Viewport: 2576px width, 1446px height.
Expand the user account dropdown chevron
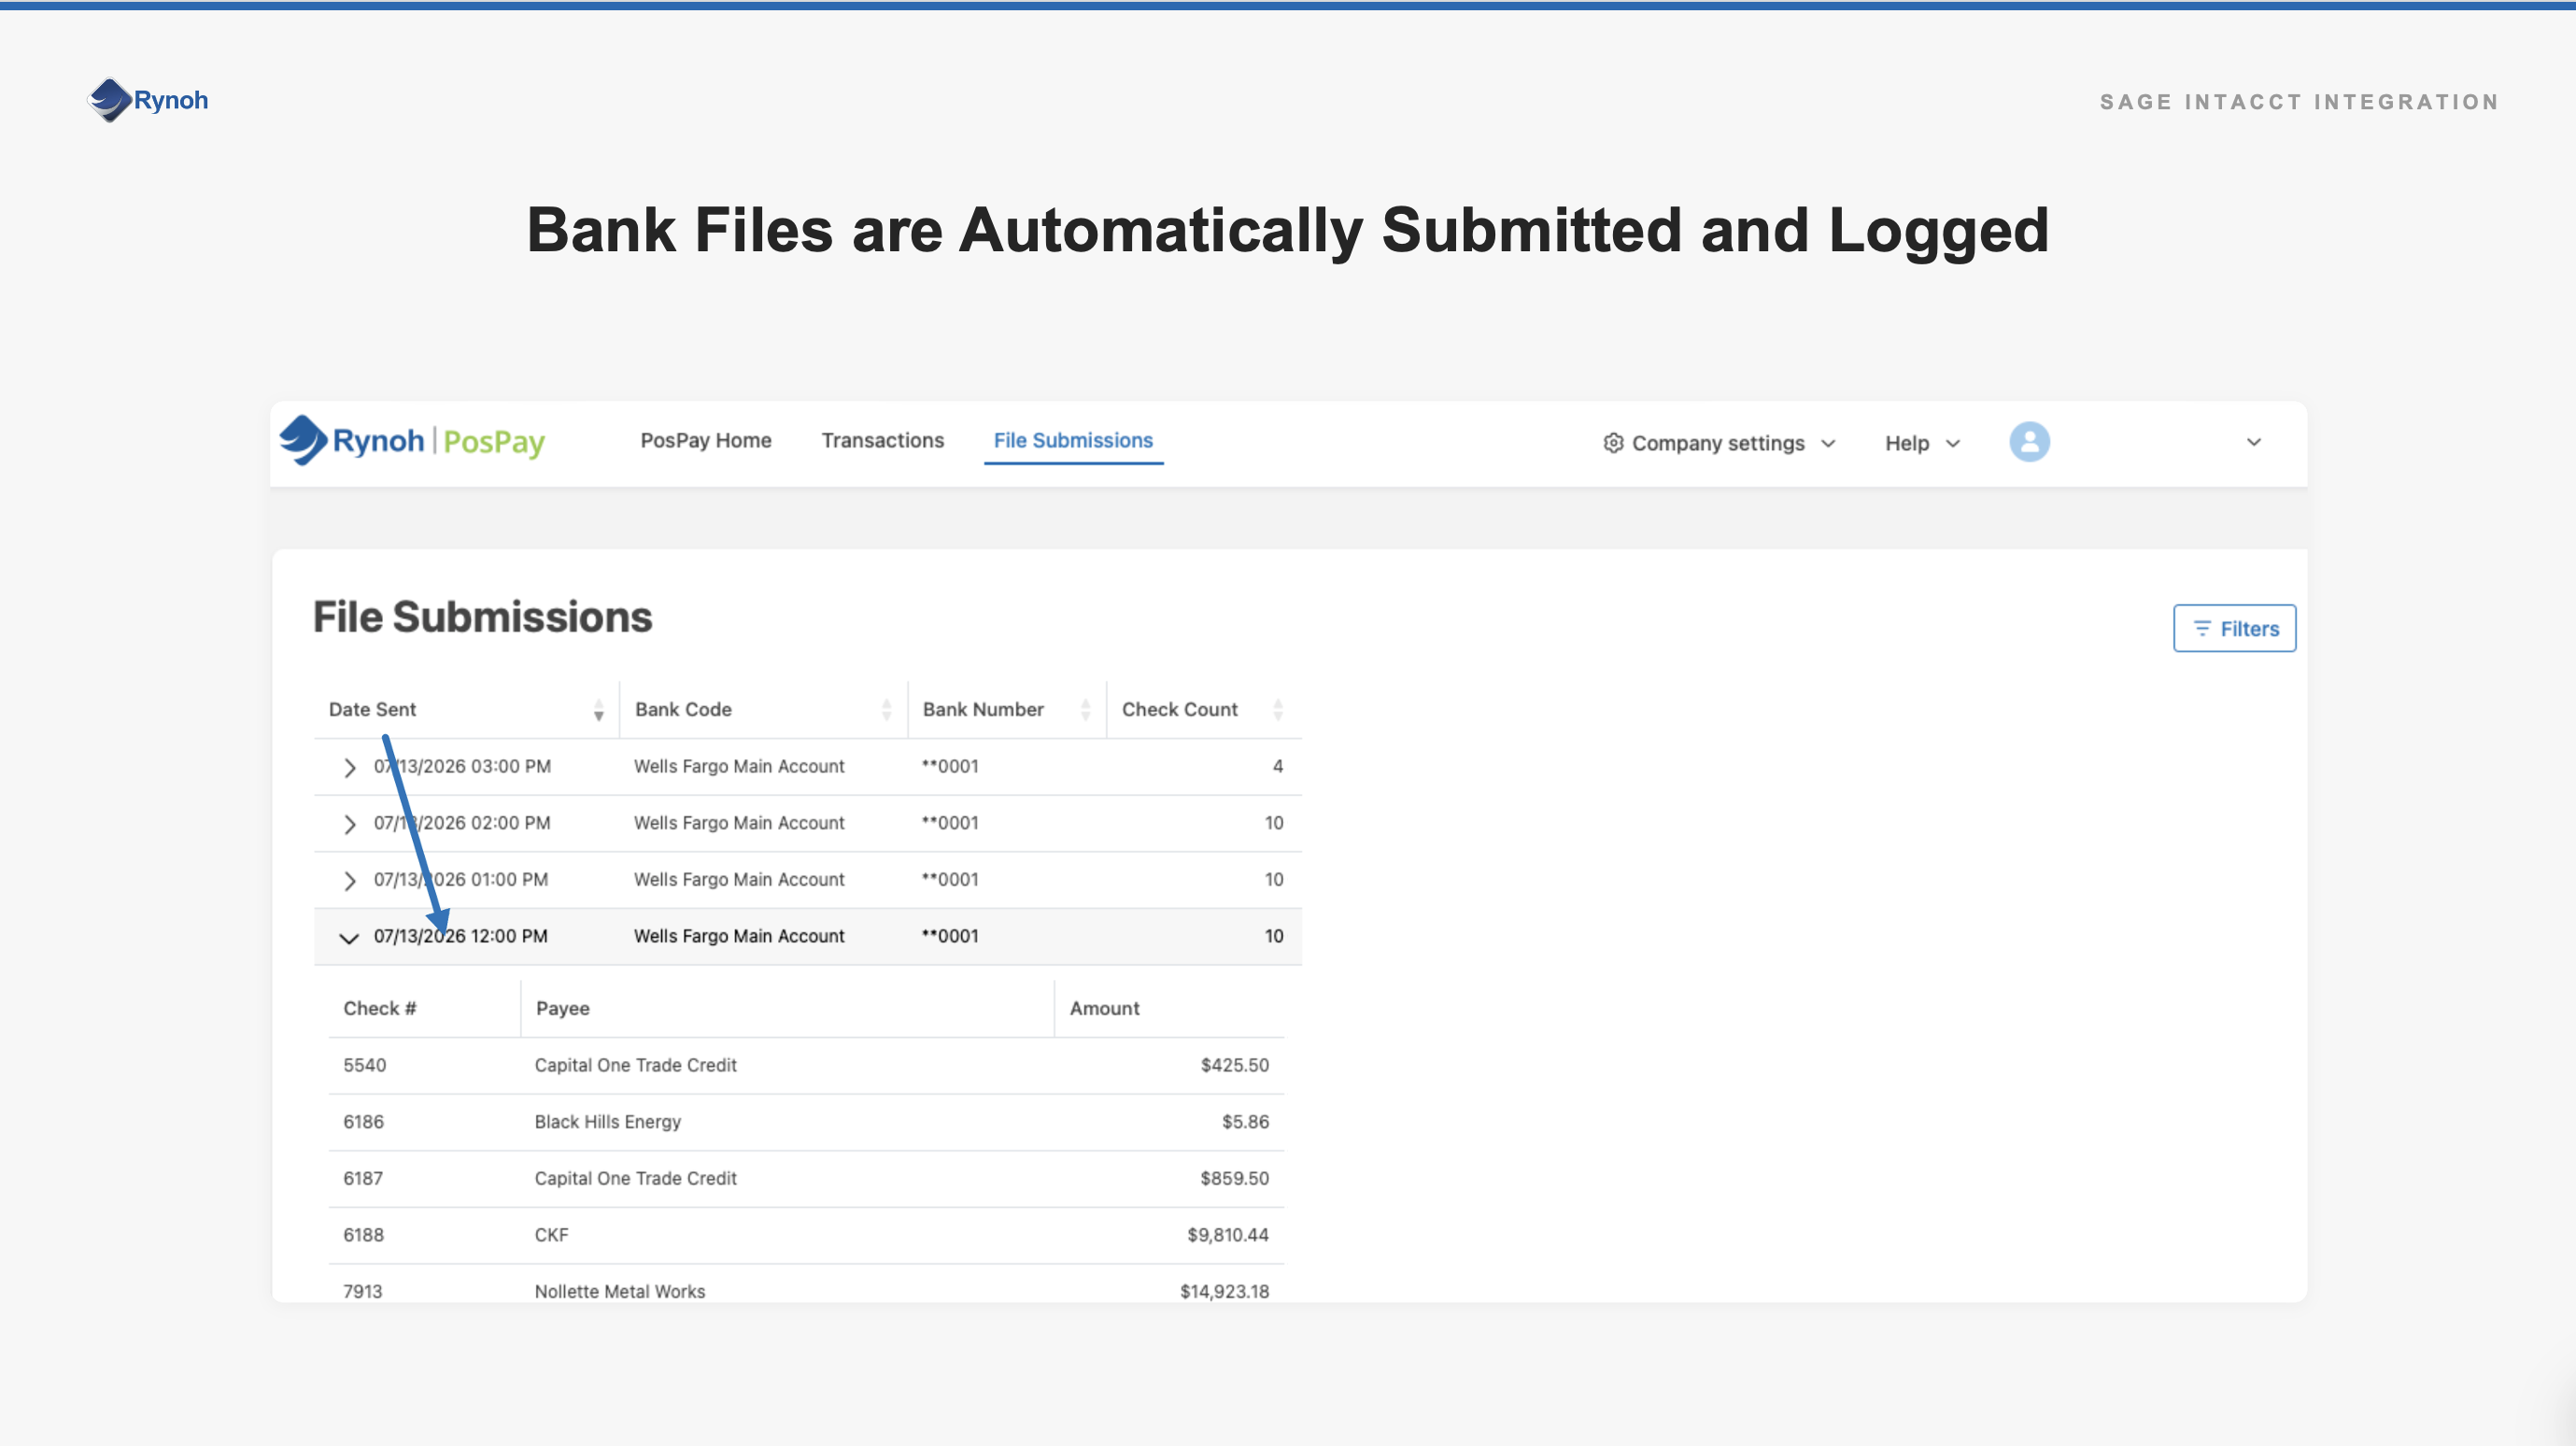tap(2253, 442)
